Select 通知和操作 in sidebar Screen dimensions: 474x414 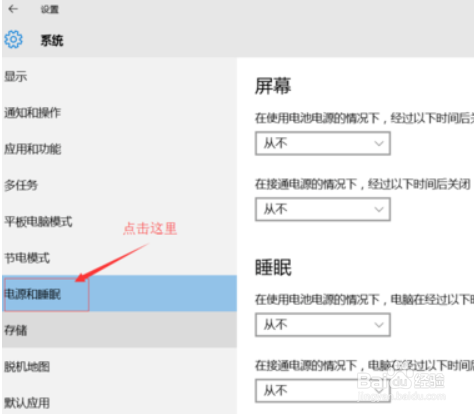[119, 113]
